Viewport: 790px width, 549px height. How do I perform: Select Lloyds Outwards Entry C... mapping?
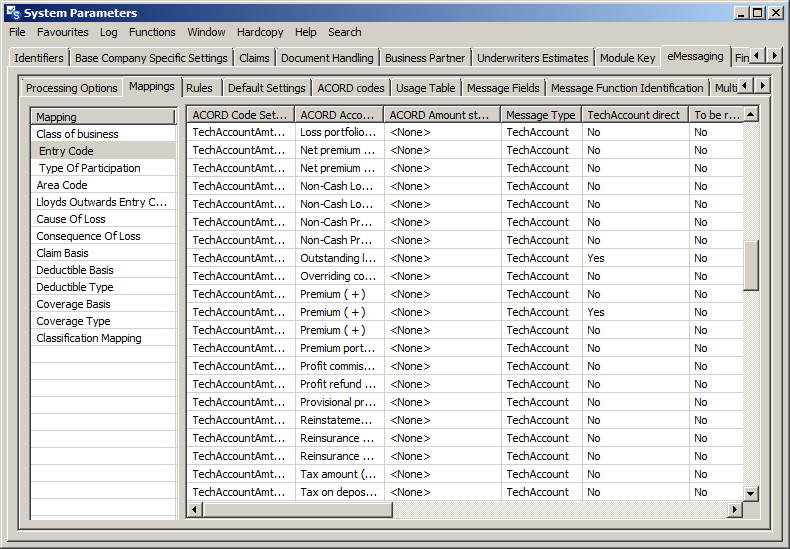click(x=103, y=202)
